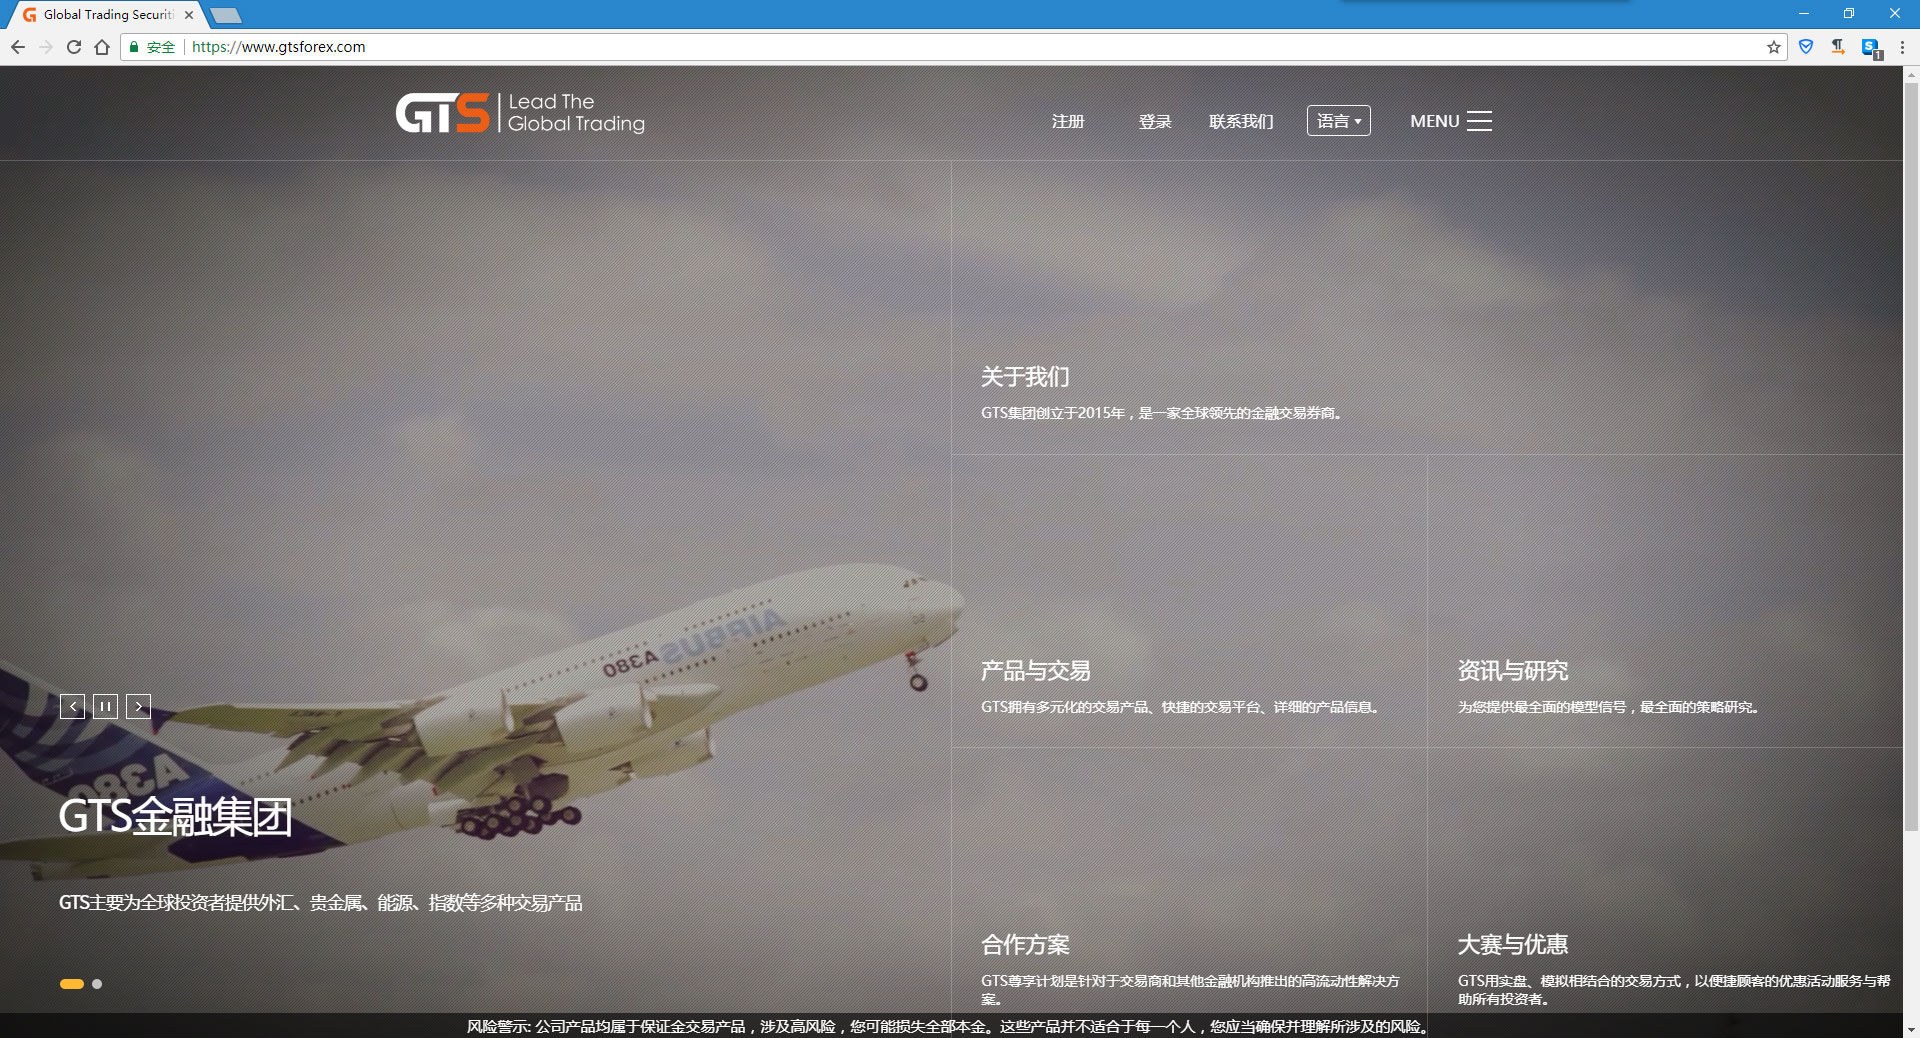Pause the slideshow
The width and height of the screenshot is (1920, 1038).
(x=105, y=706)
